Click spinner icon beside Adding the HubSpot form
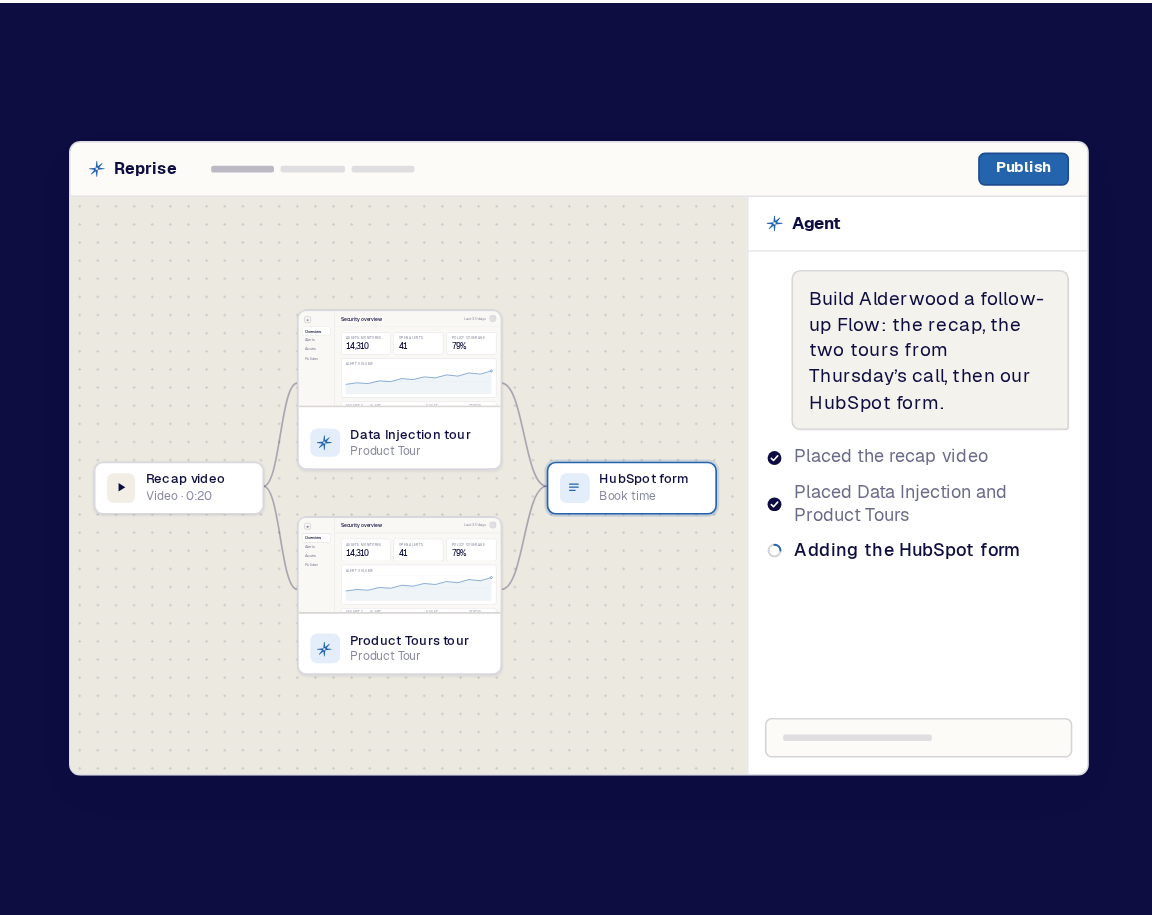Viewport: 1152px width, 915px height. pyautogui.click(x=774, y=550)
